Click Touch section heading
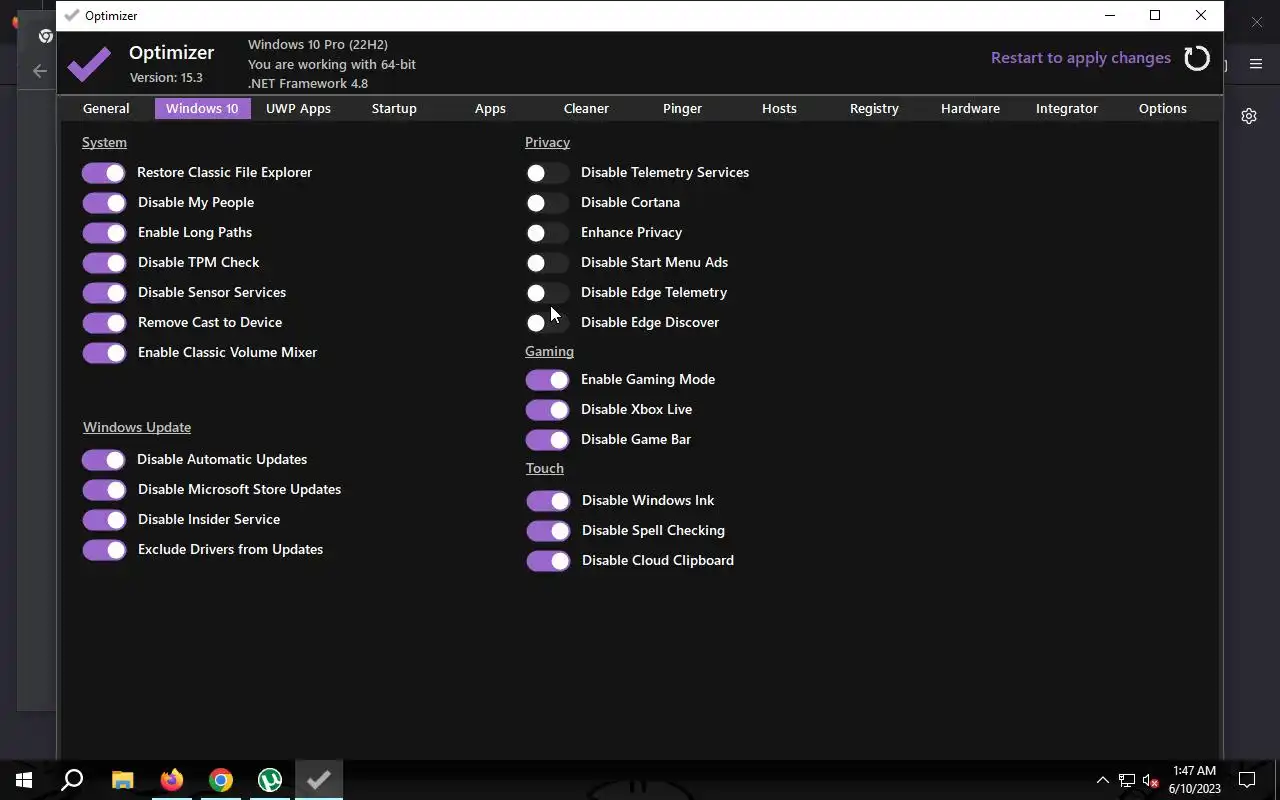 (545, 468)
